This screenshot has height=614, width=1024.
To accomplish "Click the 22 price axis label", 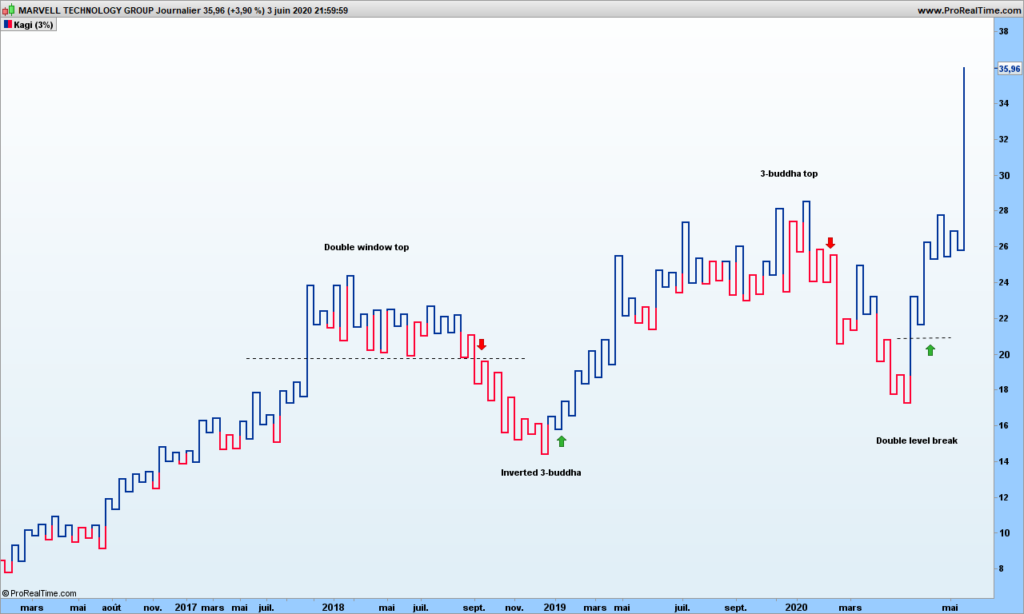I will pyautogui.click(x=1004, y=318).
